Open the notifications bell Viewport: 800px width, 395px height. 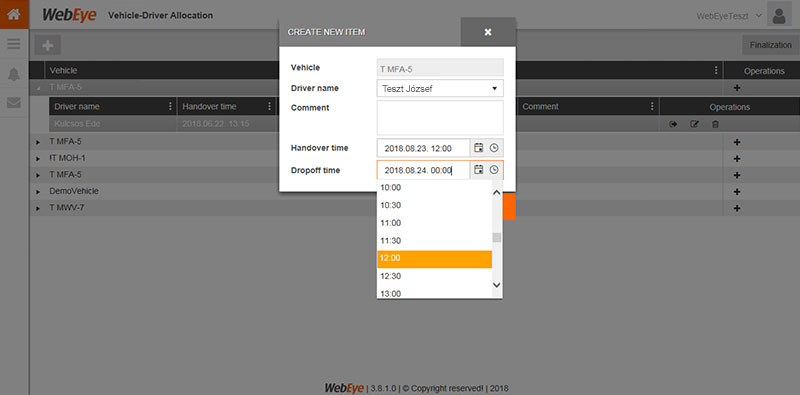pyautogui.click(x=14, y=75)
